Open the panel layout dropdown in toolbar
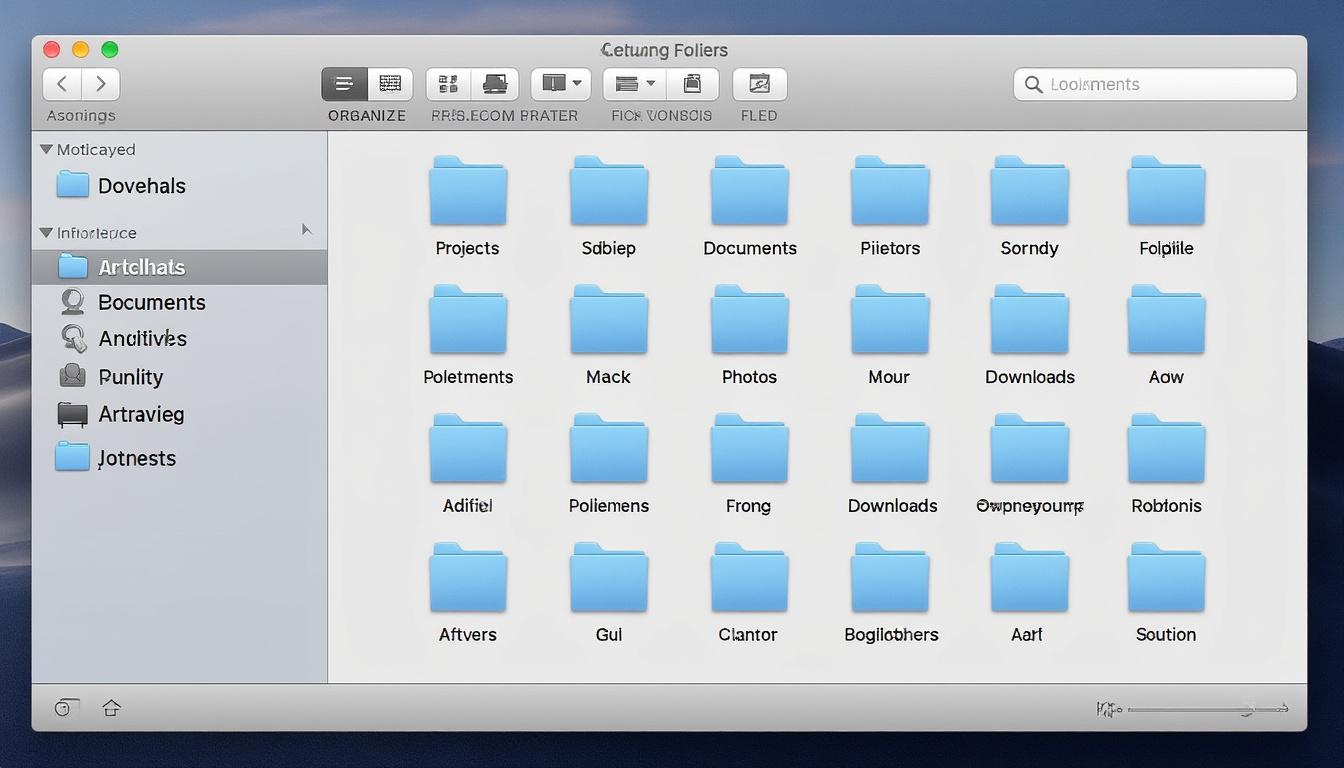 (x=561, y=84)
